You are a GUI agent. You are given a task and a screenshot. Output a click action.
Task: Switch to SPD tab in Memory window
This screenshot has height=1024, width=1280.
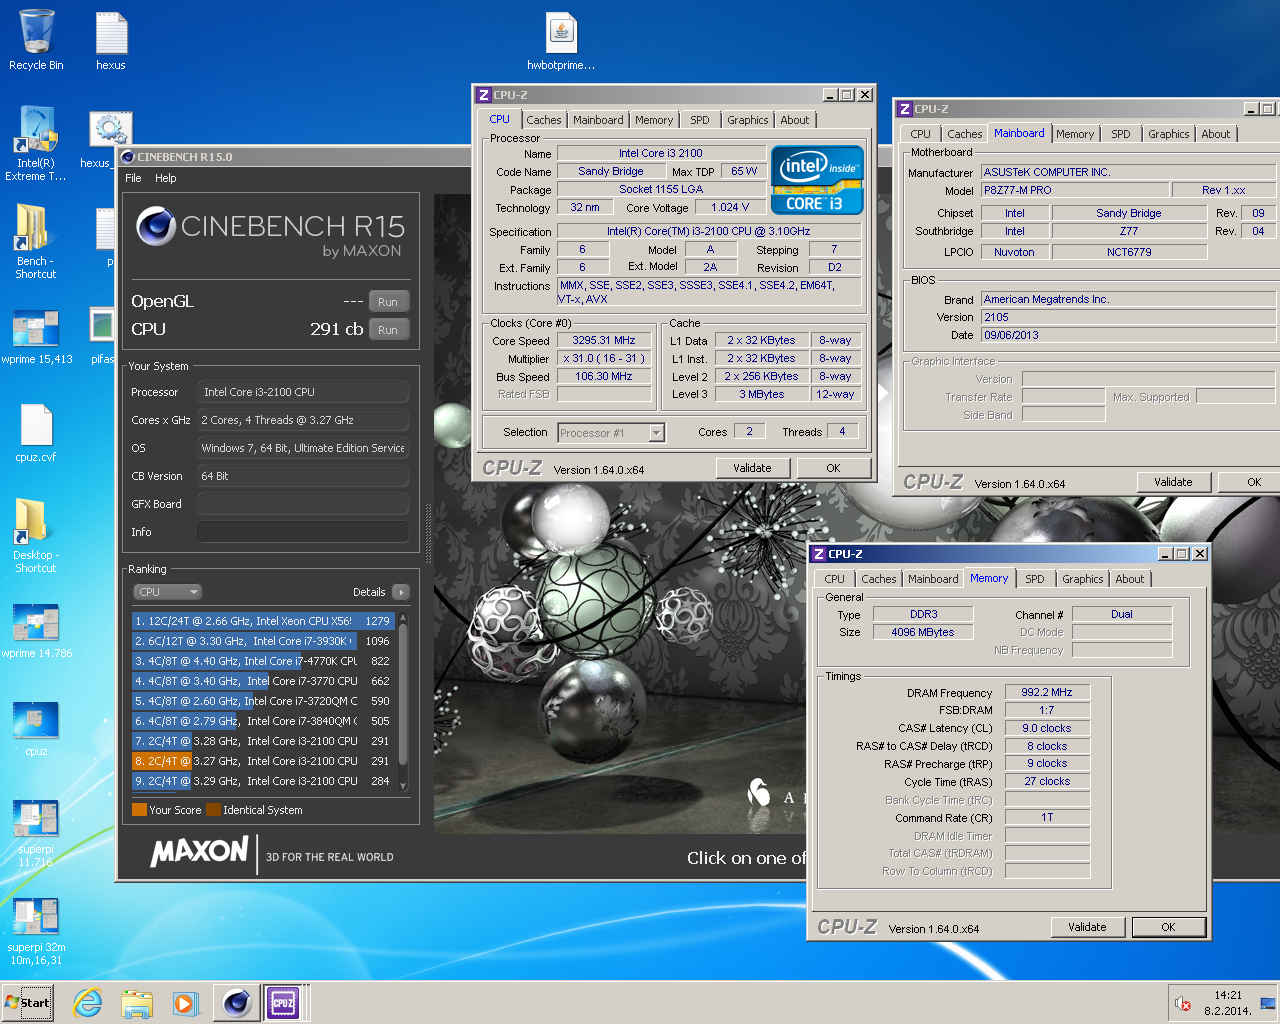(x=1035, y=579)
